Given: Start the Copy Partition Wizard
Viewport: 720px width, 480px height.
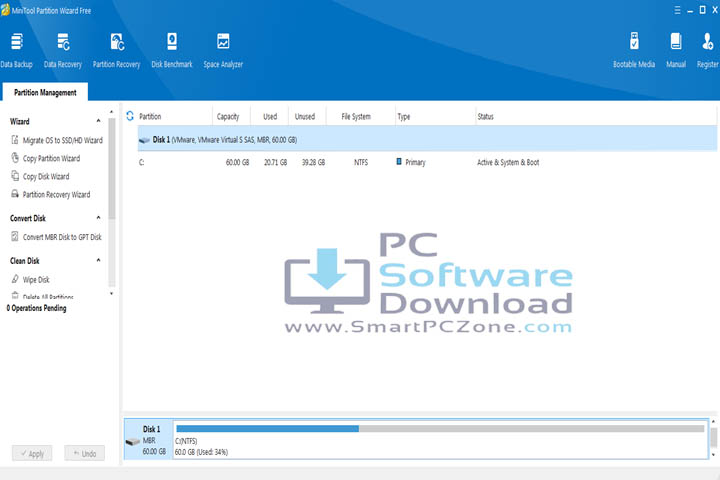Looking at the screenshot, I should pyautogui.click(x=51, y=158).
